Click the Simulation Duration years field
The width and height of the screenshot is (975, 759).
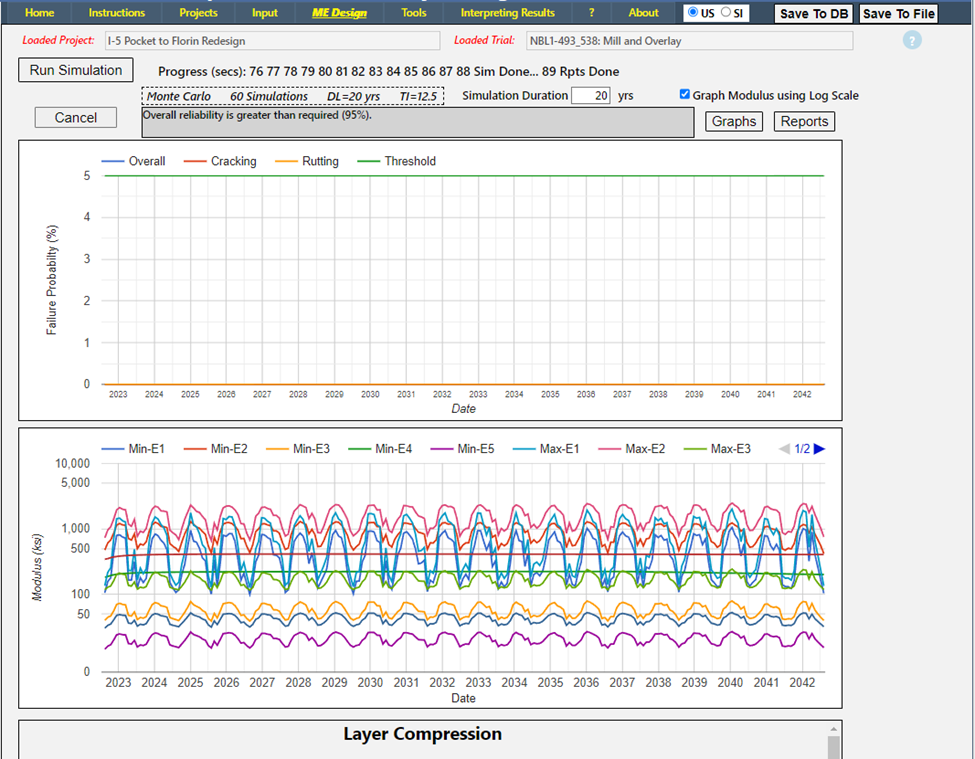coord(590,96)
